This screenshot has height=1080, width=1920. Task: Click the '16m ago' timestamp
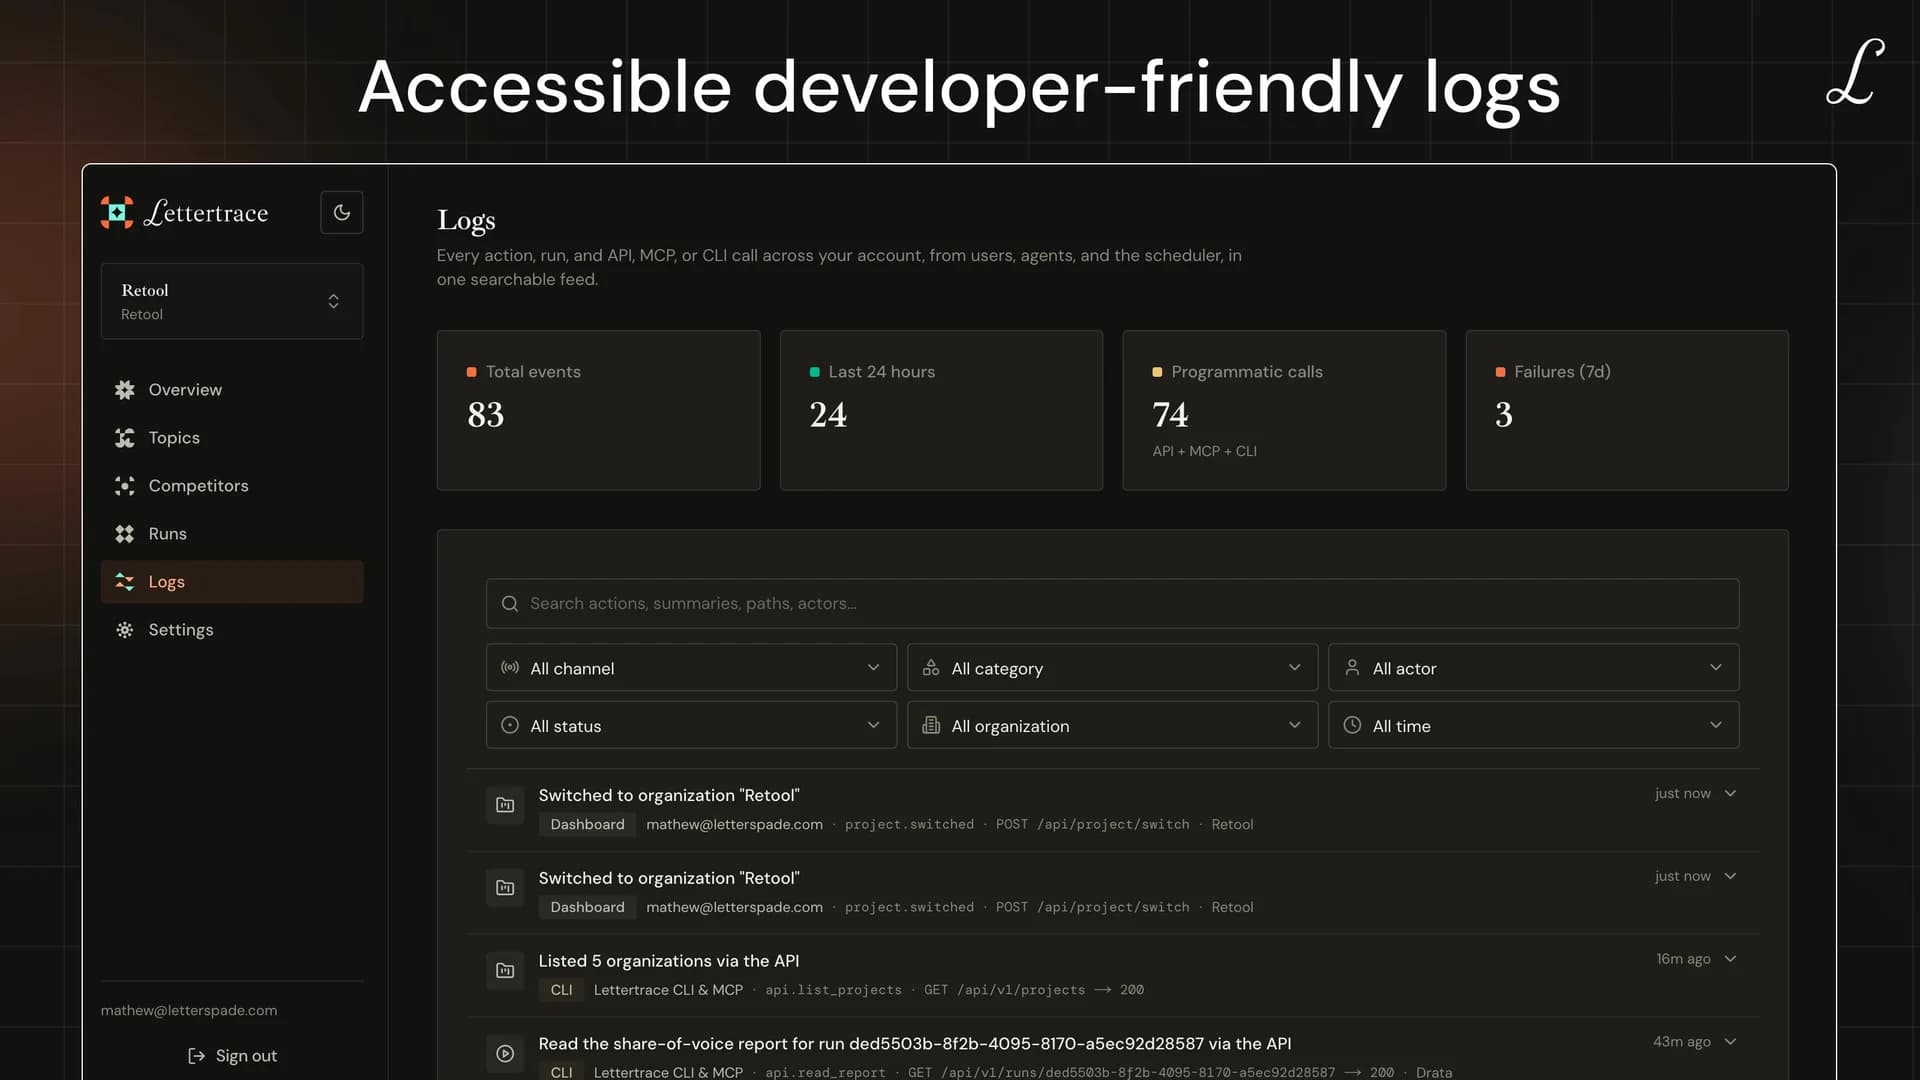point(1683,959)
